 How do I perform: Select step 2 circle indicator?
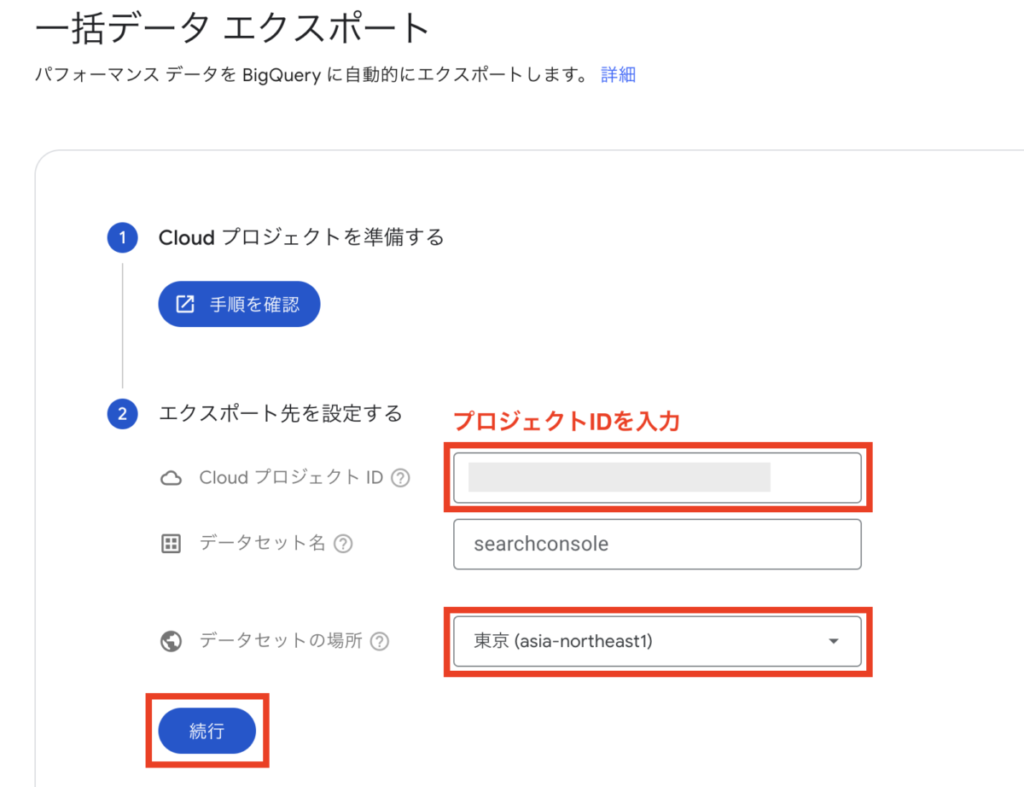[x=122, y=414]
